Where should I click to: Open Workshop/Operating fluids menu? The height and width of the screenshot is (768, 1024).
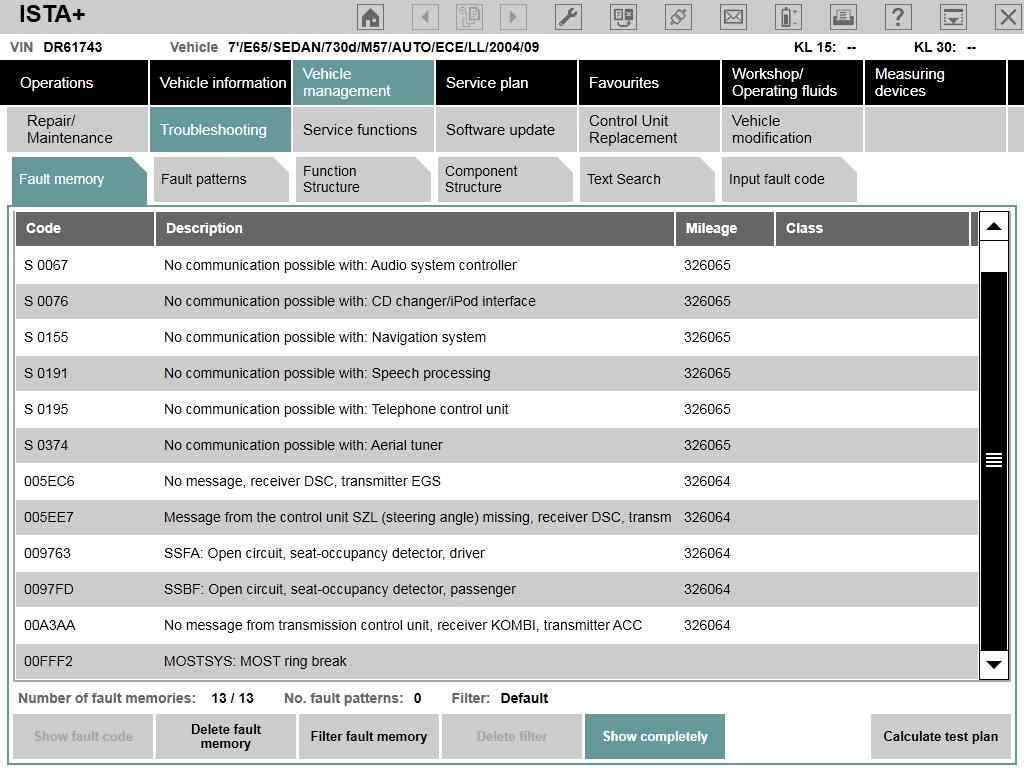click(792, 83)
